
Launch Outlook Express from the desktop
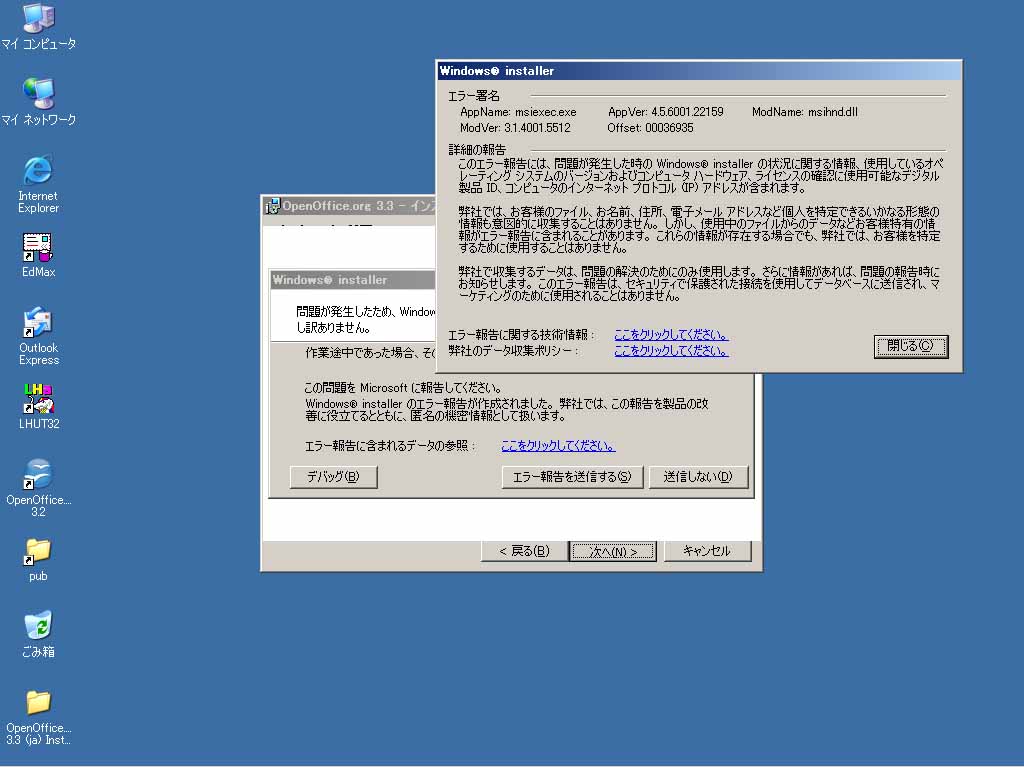tap(38, 323)
